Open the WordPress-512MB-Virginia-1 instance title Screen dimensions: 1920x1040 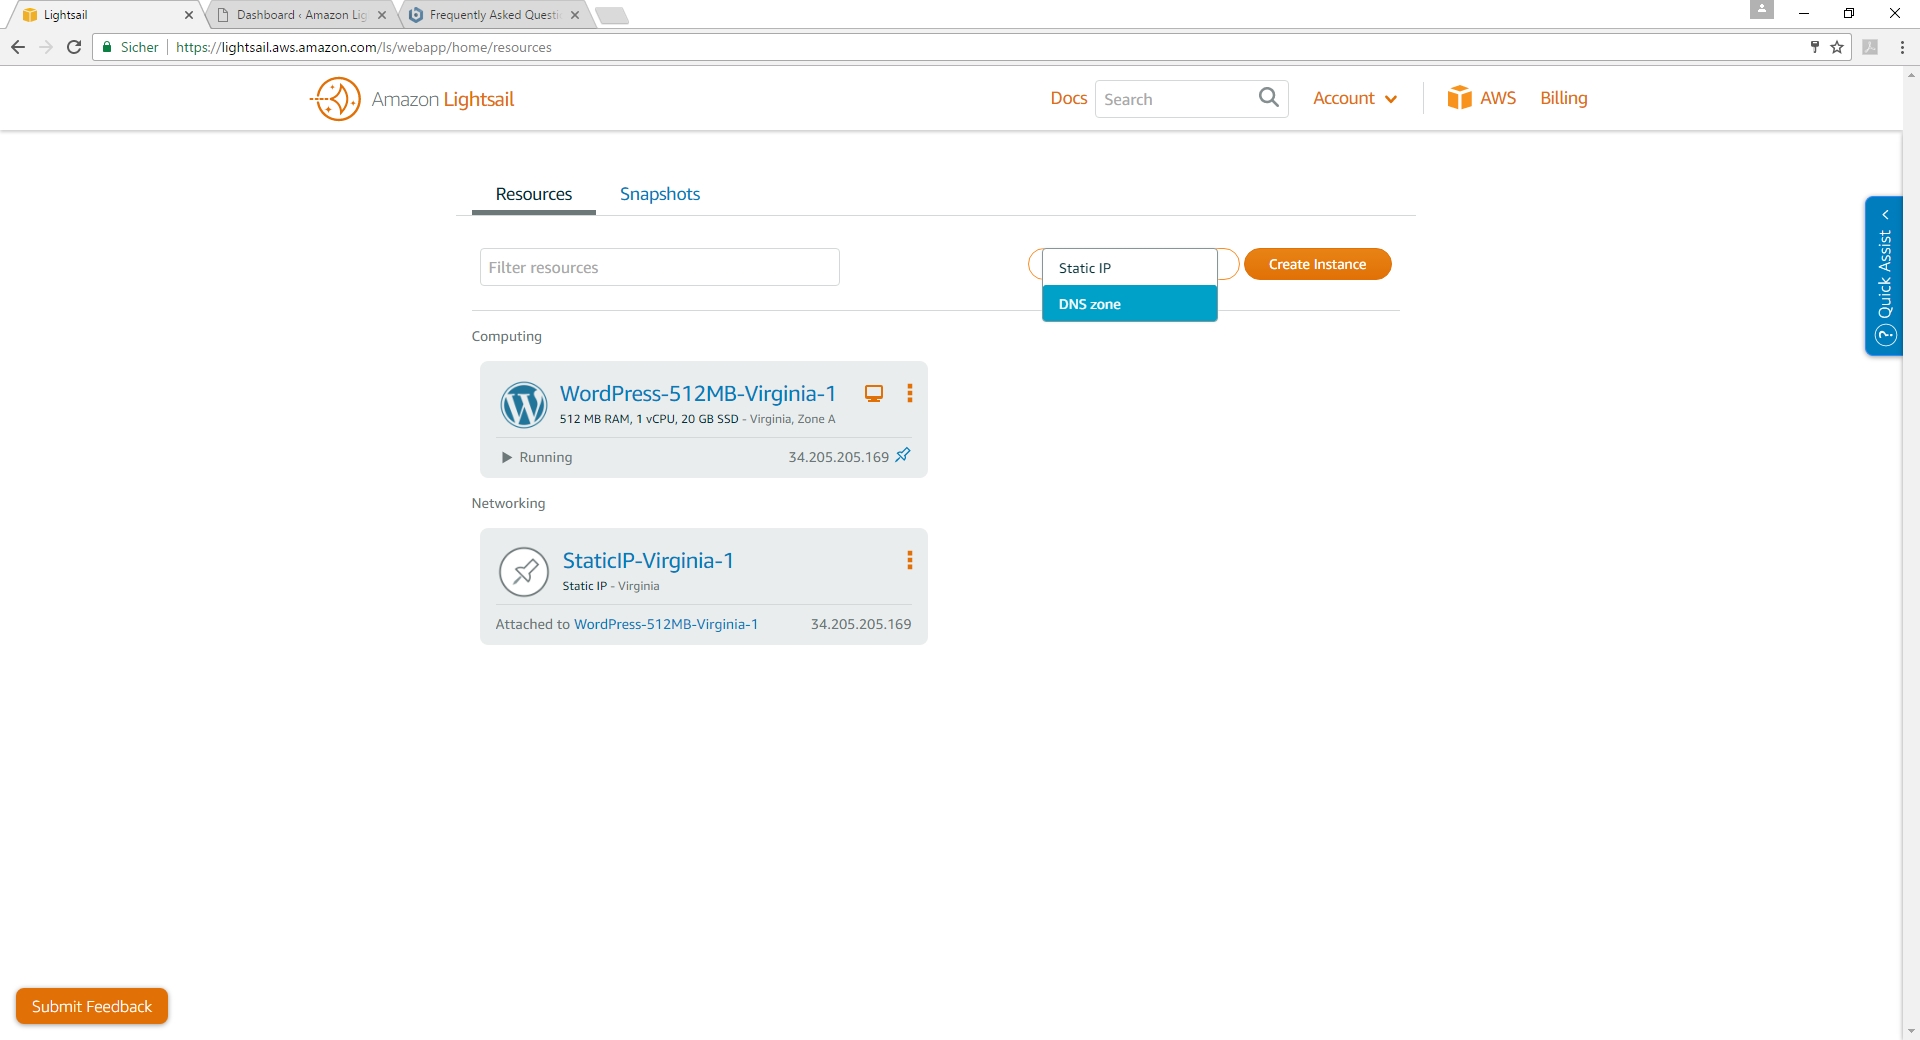point(698,394)
